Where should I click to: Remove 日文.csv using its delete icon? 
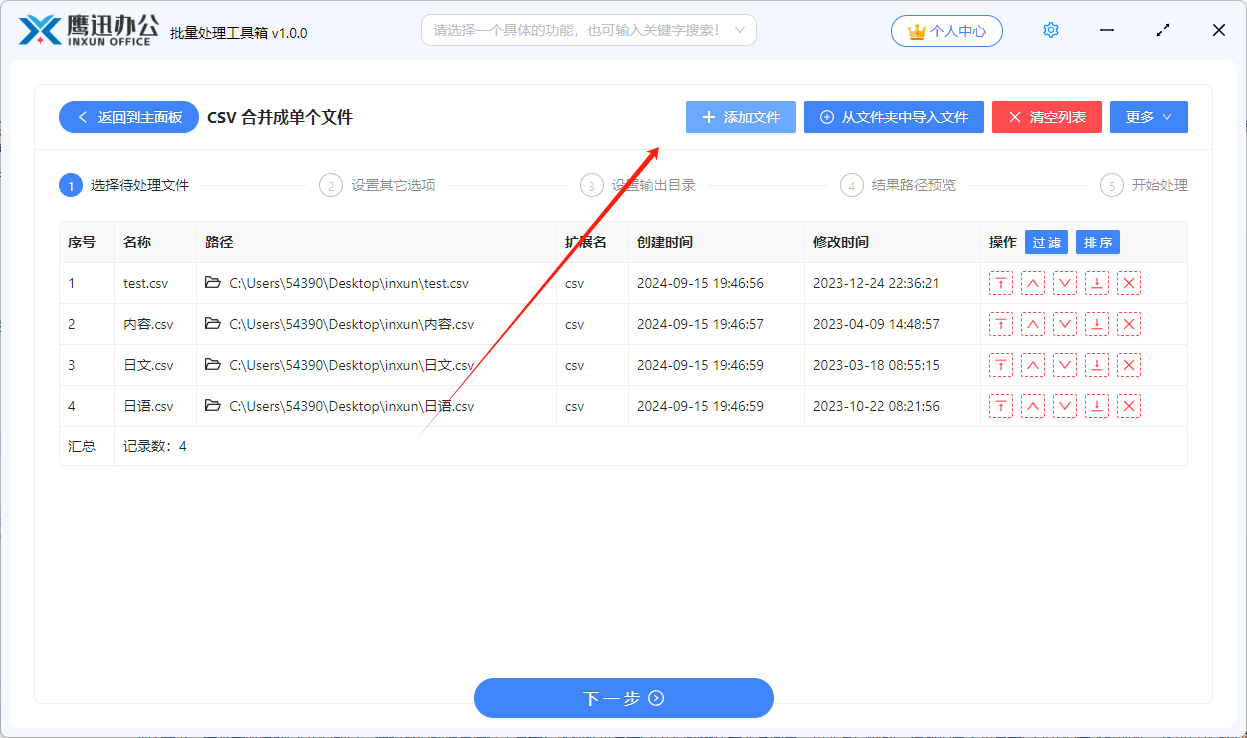click(x=1129, y=365)
